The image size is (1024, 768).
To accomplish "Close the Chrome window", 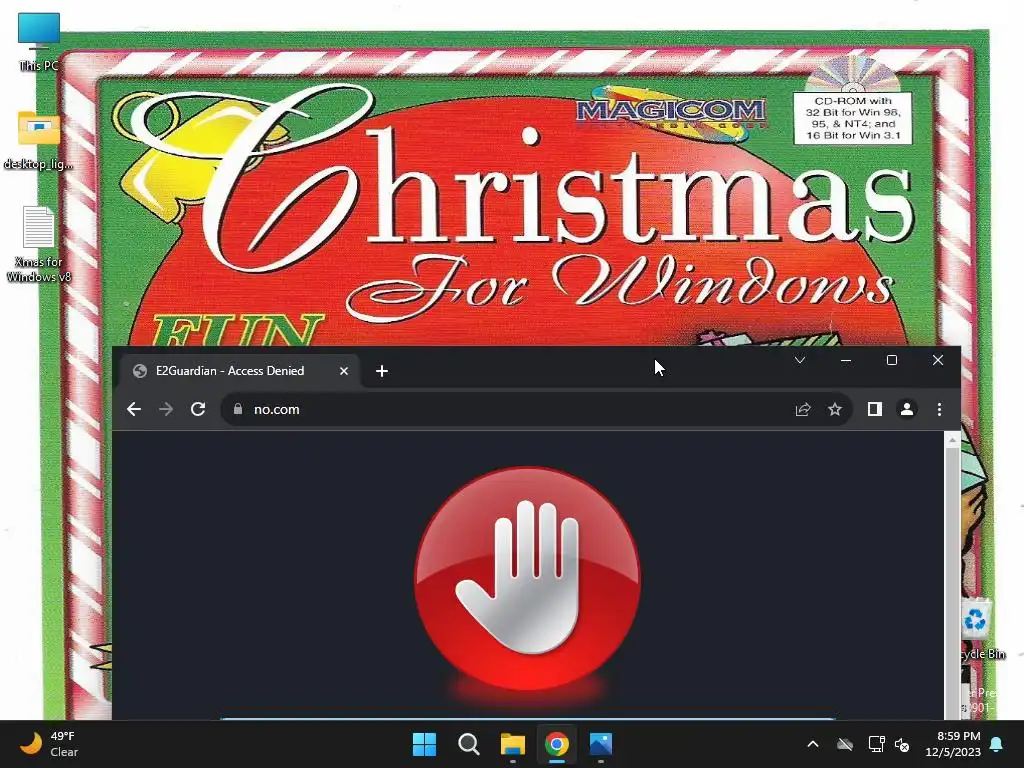I will [938, 360].
